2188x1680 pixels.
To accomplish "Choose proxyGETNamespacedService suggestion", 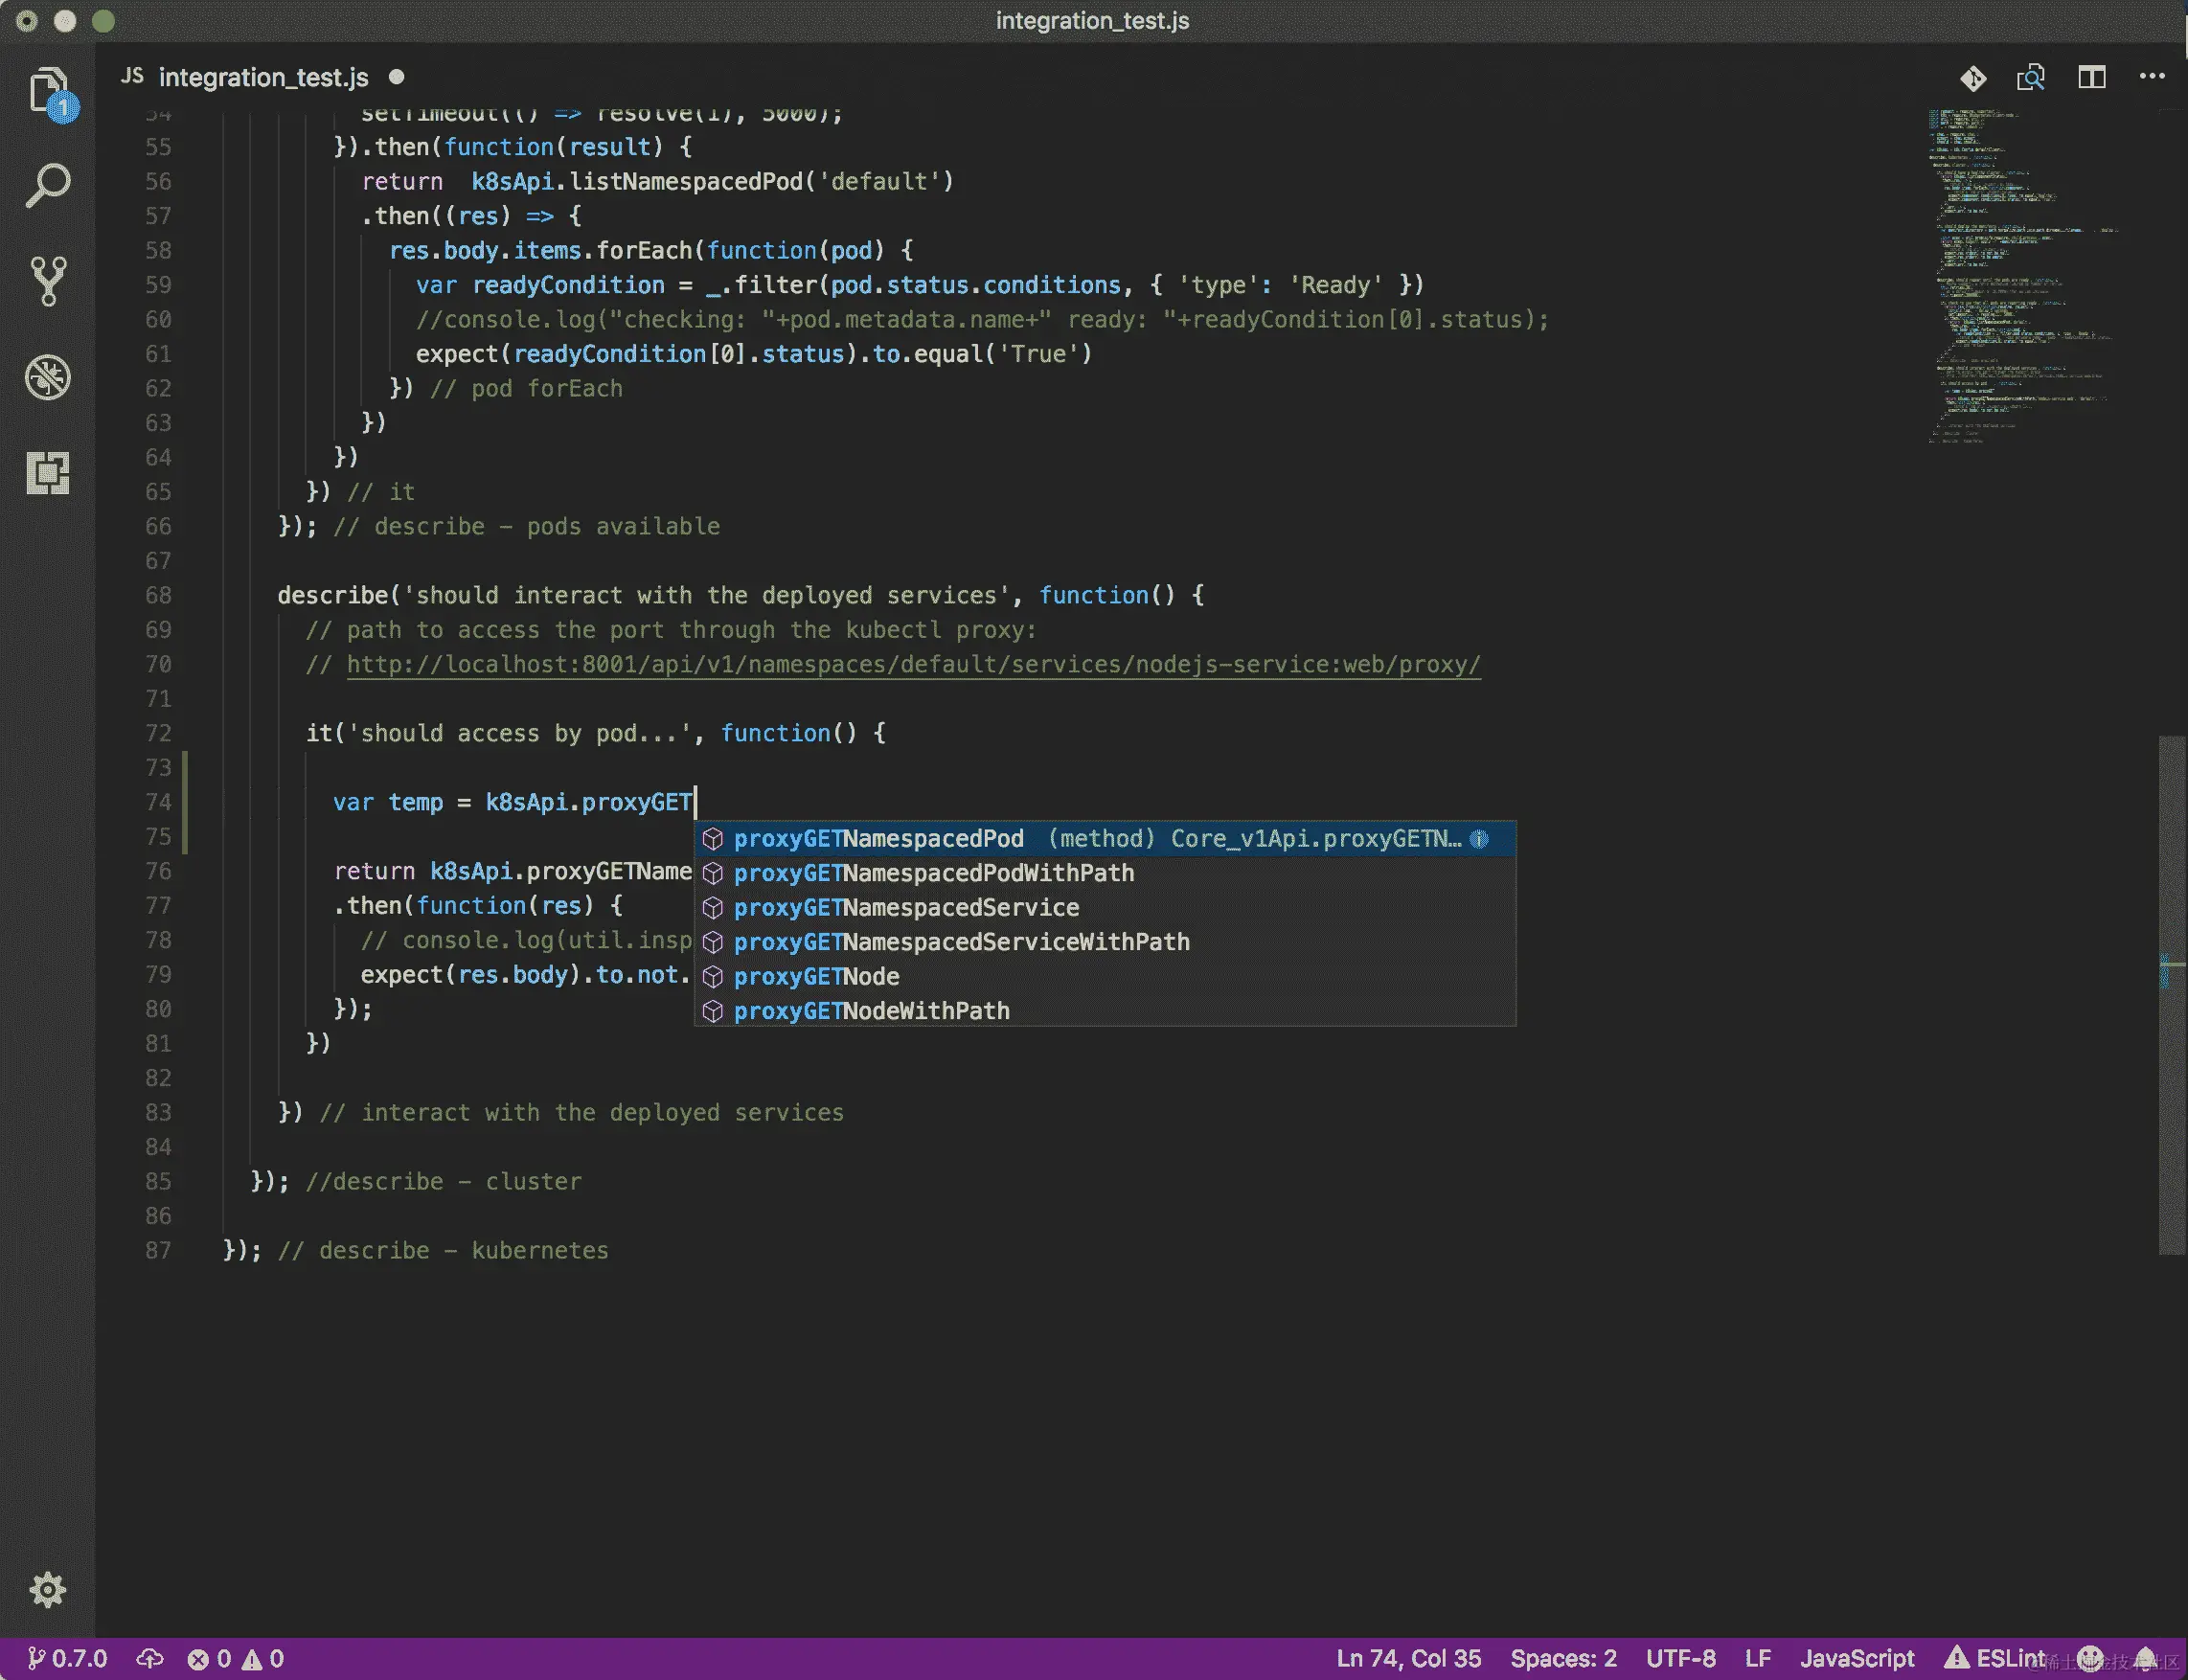I will 906,907.
